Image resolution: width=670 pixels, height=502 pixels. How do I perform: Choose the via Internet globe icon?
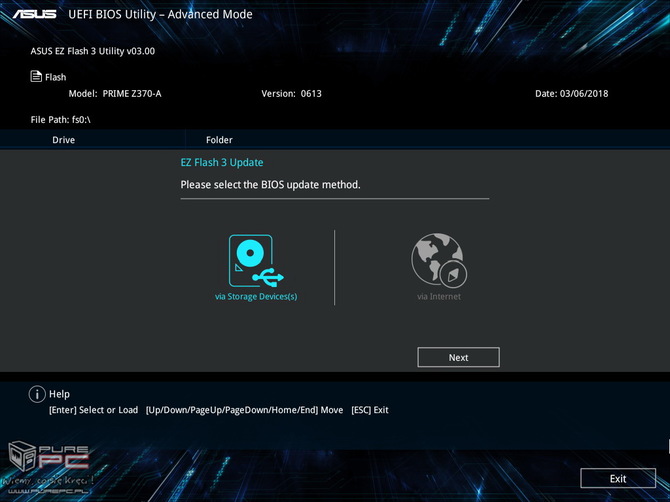(x=439, y=260)
